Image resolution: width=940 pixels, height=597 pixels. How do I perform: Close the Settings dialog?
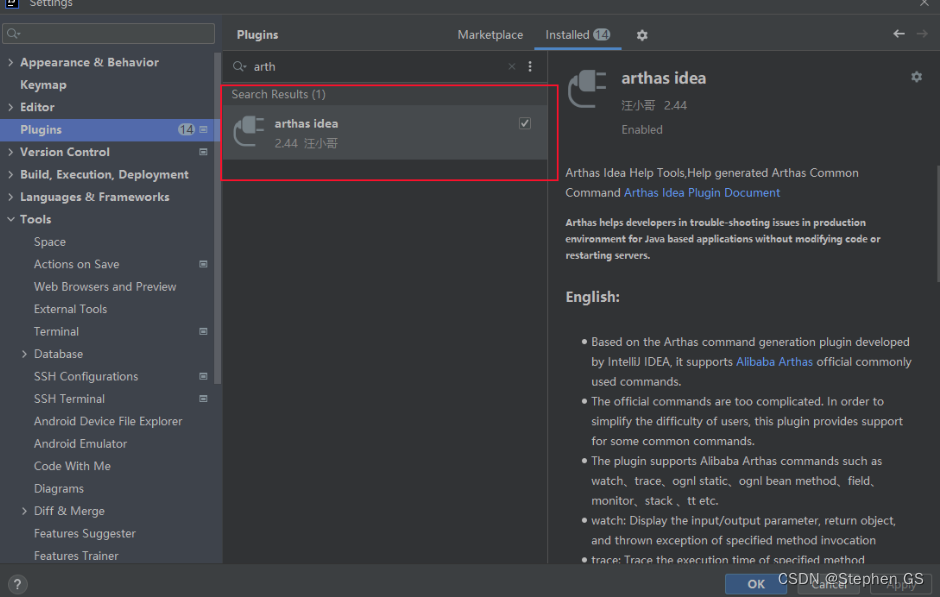coord(924,3)
